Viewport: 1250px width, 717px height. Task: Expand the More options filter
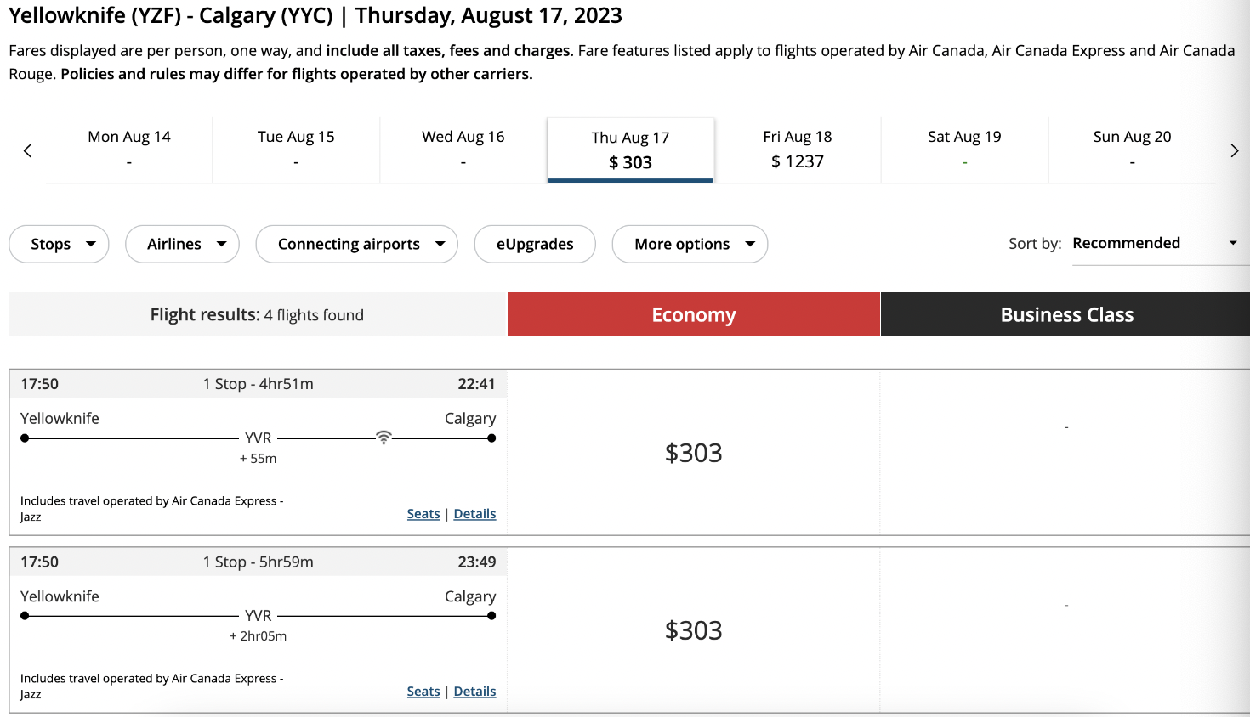(690, 244)
